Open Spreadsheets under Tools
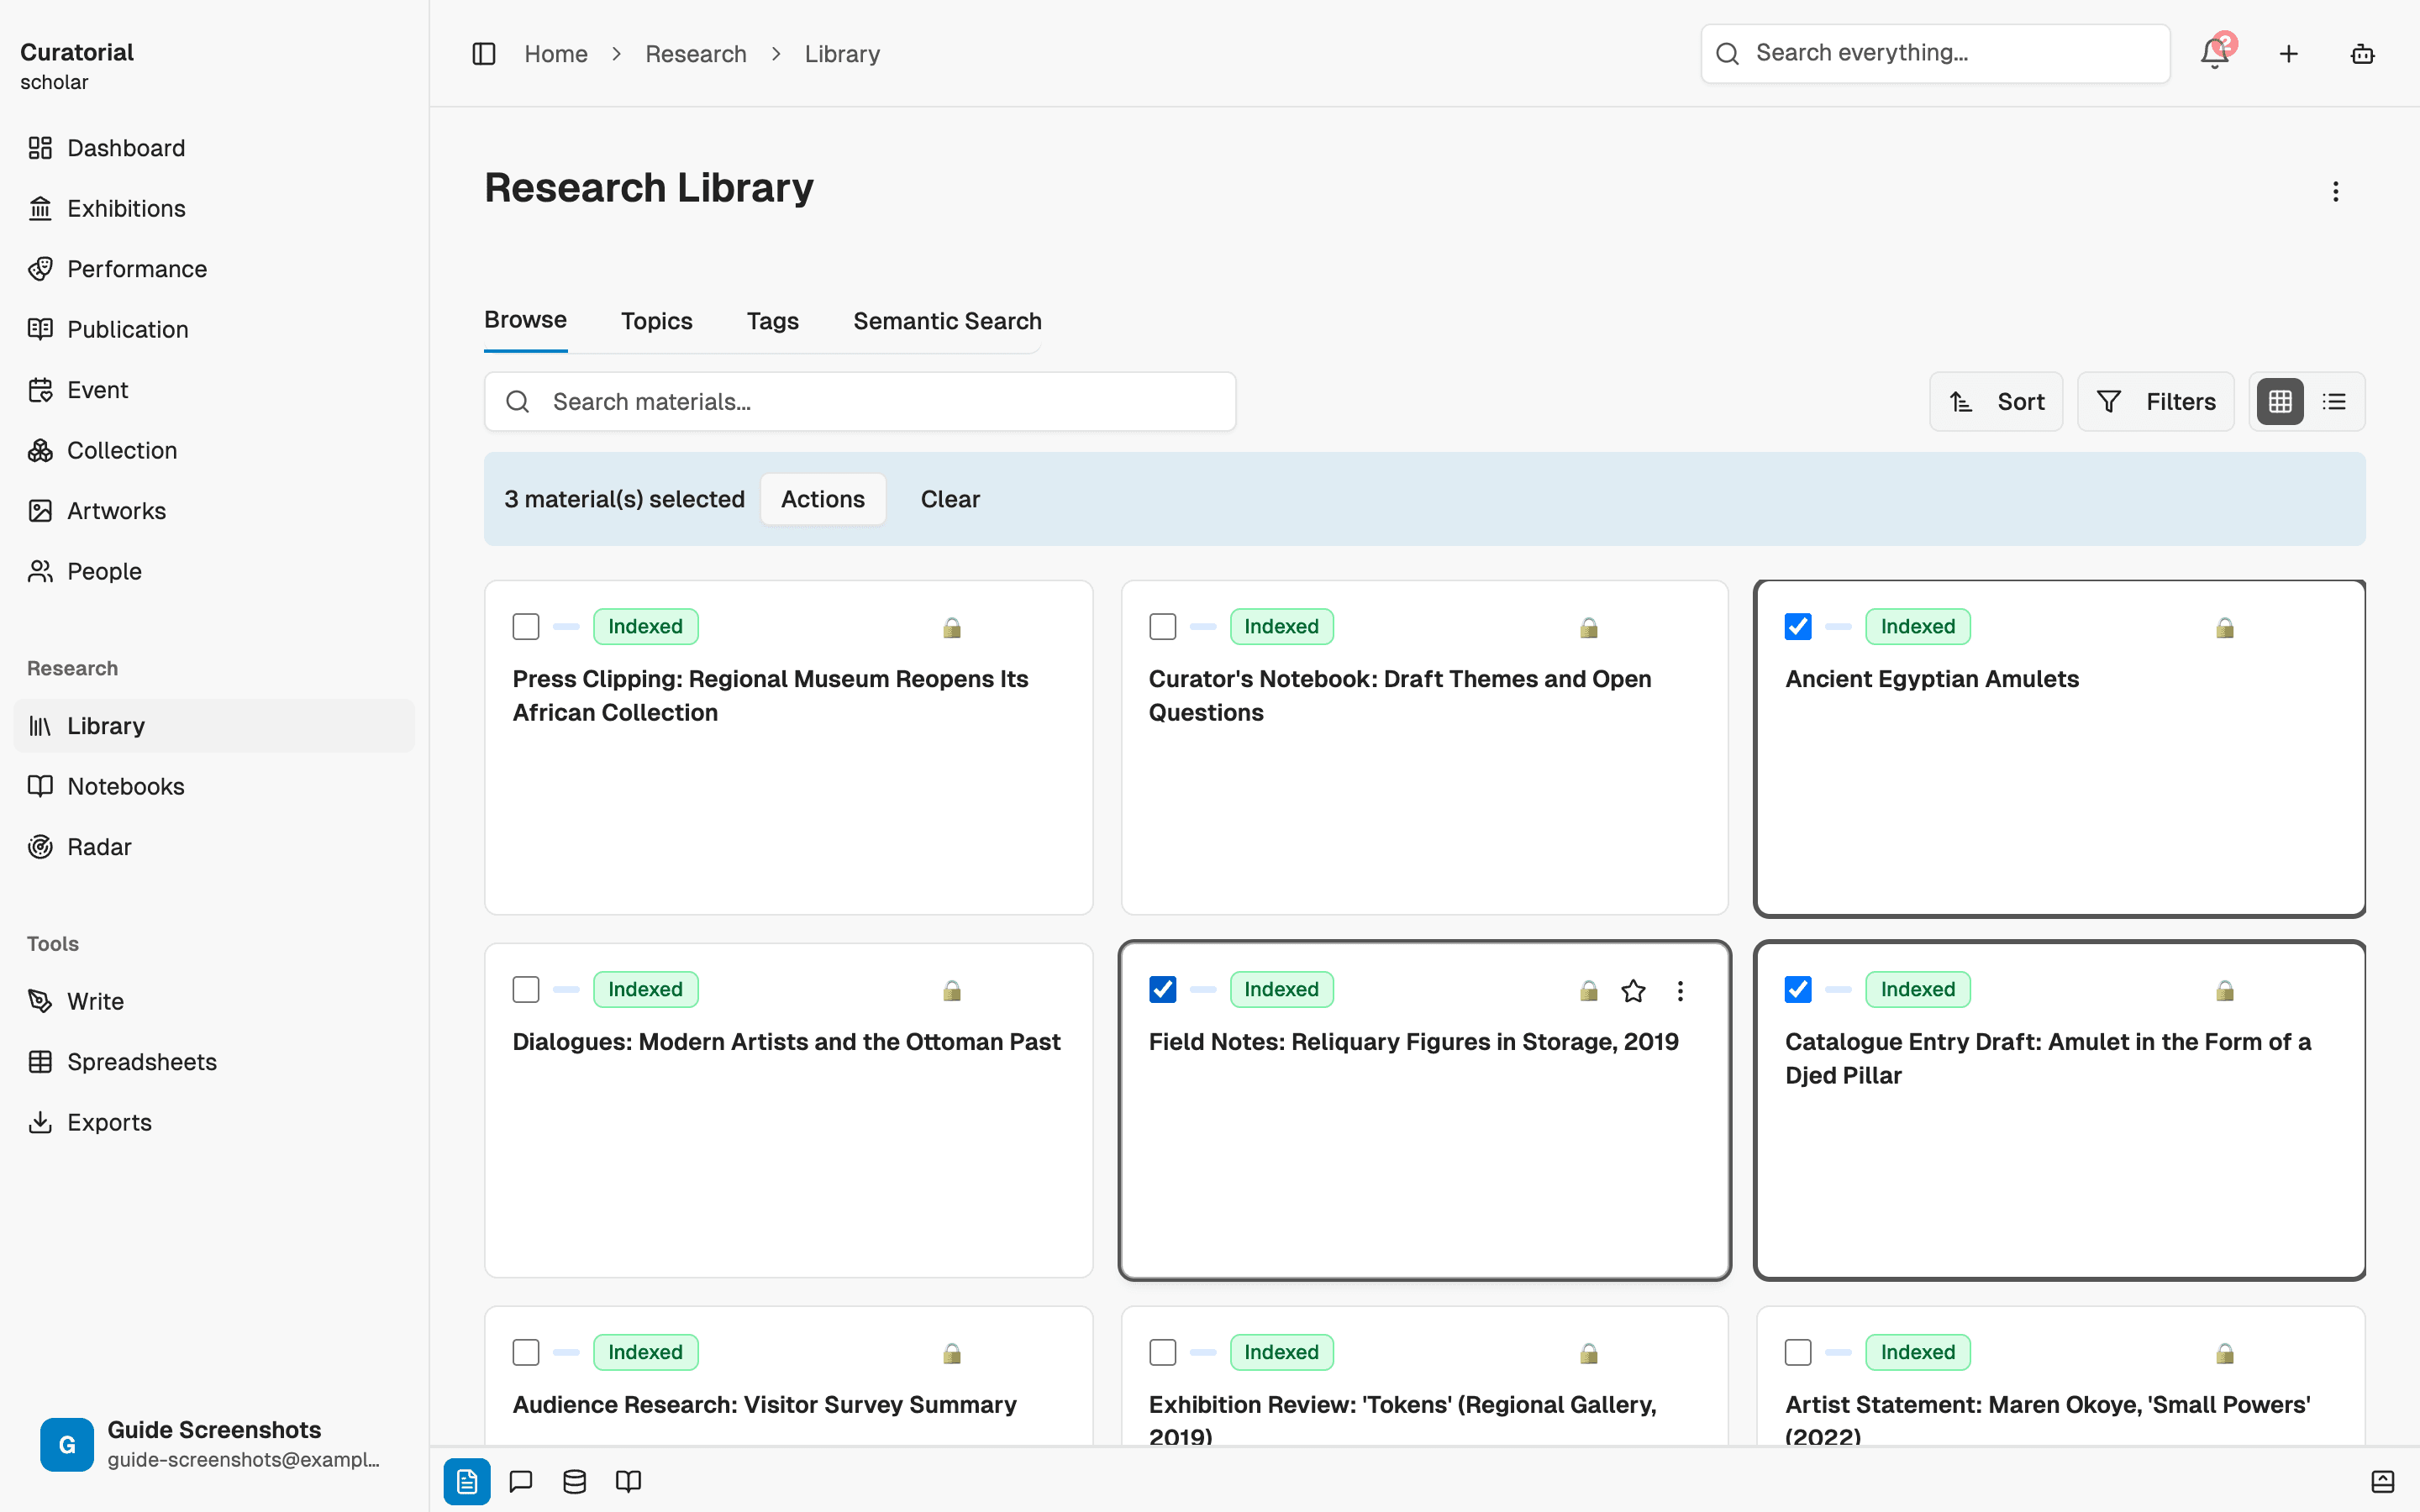2420x1512 pixels. click(214, 1062)
